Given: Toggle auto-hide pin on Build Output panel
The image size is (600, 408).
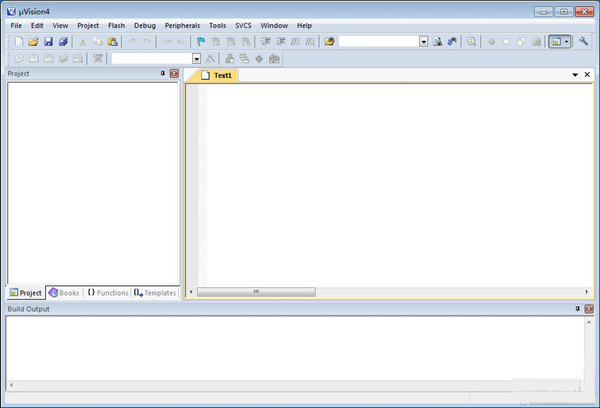Looking at the screenshot, I should [x=577, y=309].
